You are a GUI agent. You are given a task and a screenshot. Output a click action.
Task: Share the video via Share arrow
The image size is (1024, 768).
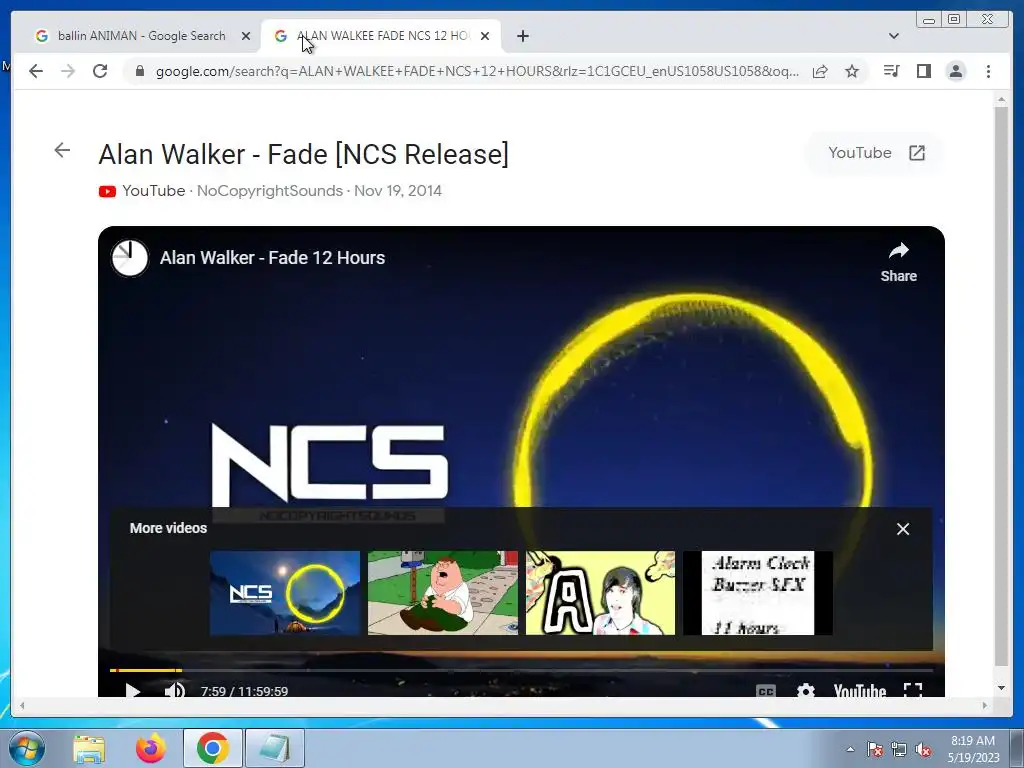(899, 261)
